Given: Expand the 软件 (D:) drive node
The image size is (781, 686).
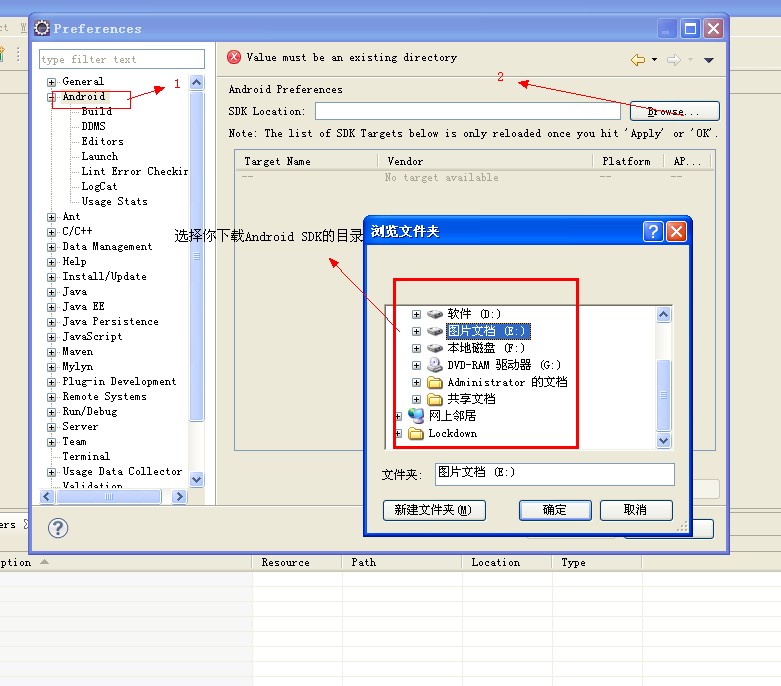Looking at the screenshot, I should 416,314.
